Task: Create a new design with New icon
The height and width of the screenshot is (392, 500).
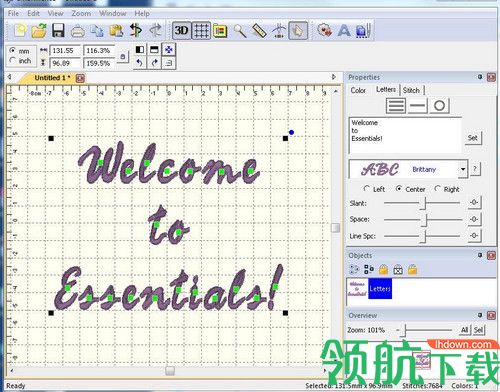Action: (x=20, y=31)
